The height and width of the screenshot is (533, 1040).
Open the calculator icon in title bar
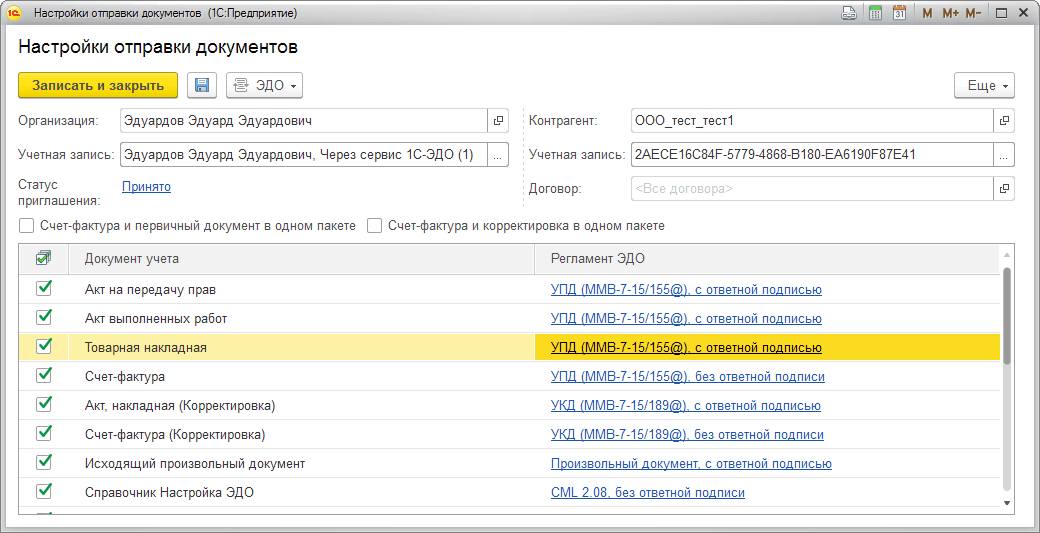(x=875, y=13)
